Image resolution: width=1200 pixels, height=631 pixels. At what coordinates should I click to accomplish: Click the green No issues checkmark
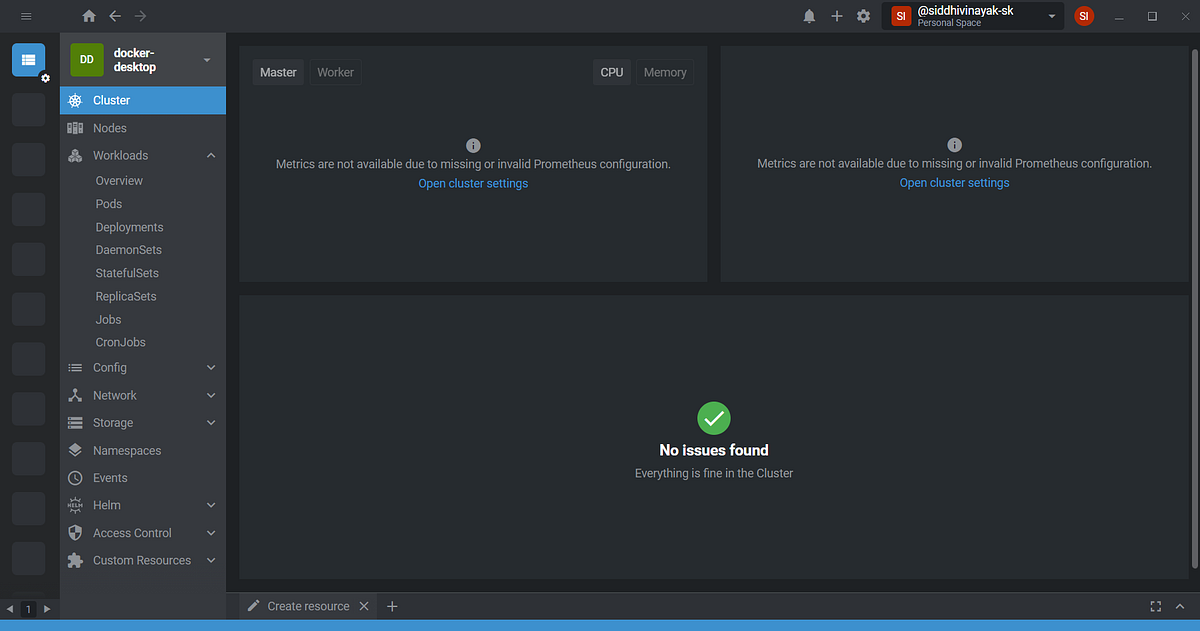click(714, 419)
